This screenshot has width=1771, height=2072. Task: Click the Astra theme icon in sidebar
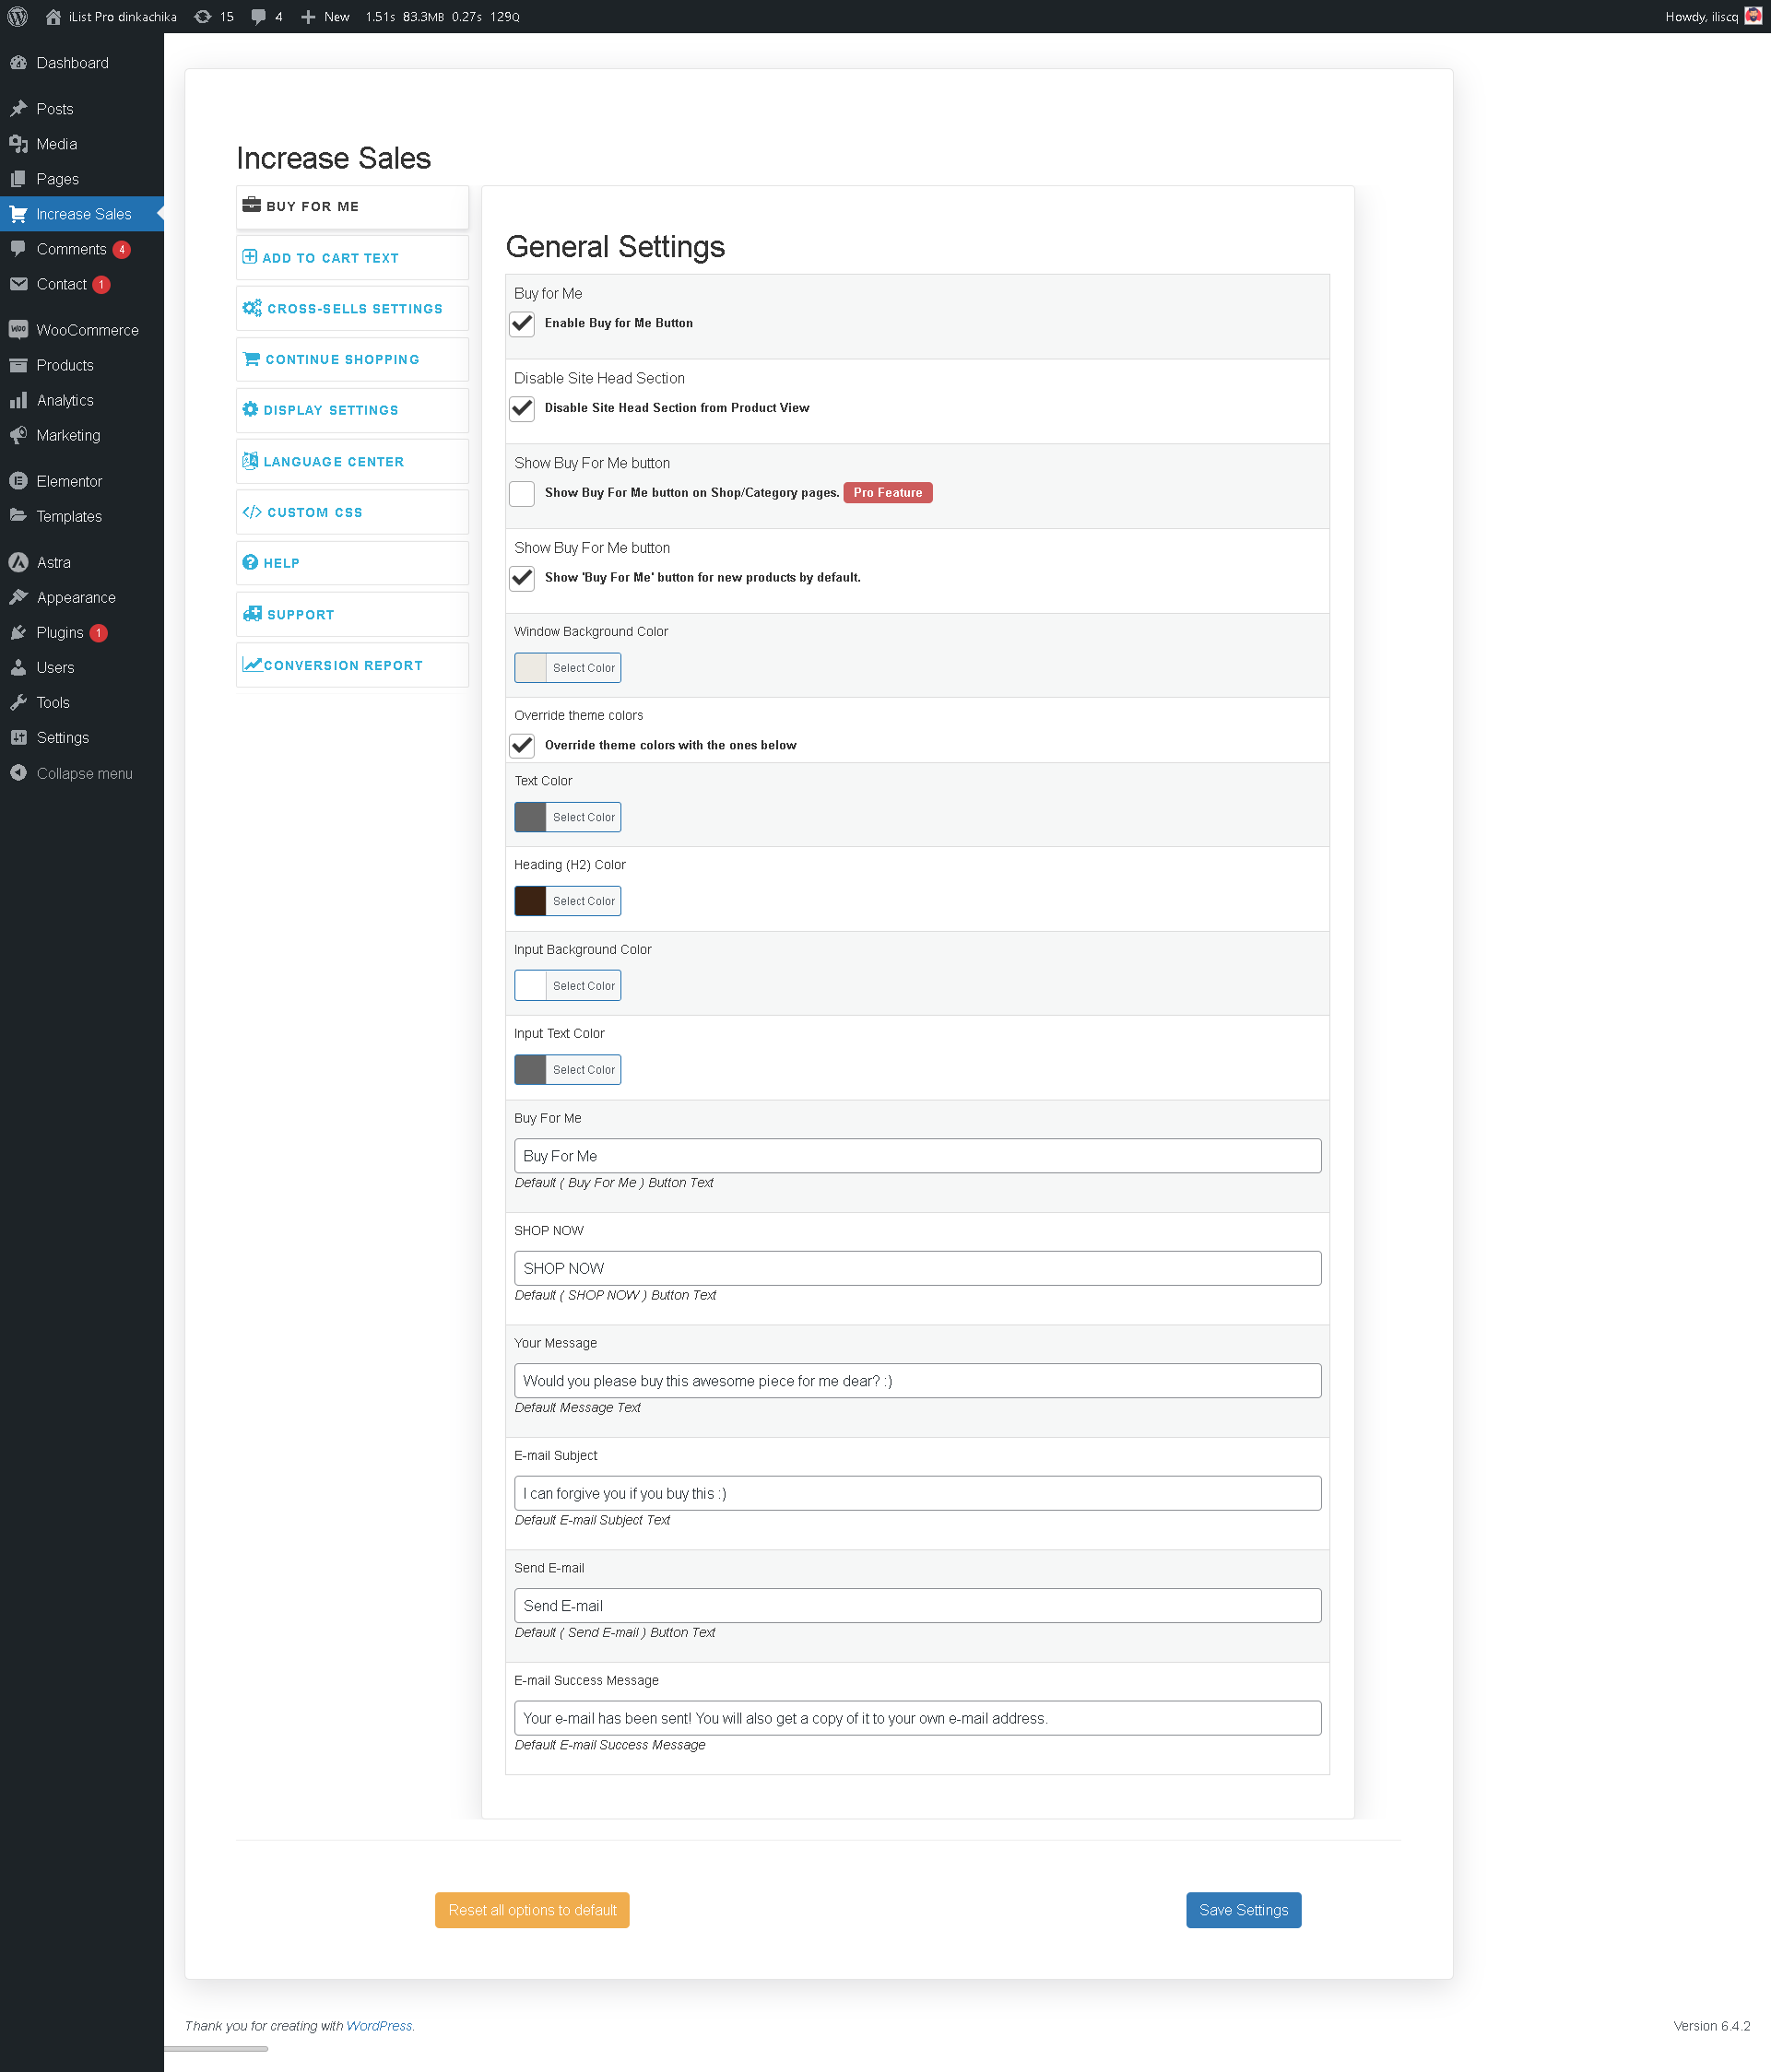pos(18,562)
